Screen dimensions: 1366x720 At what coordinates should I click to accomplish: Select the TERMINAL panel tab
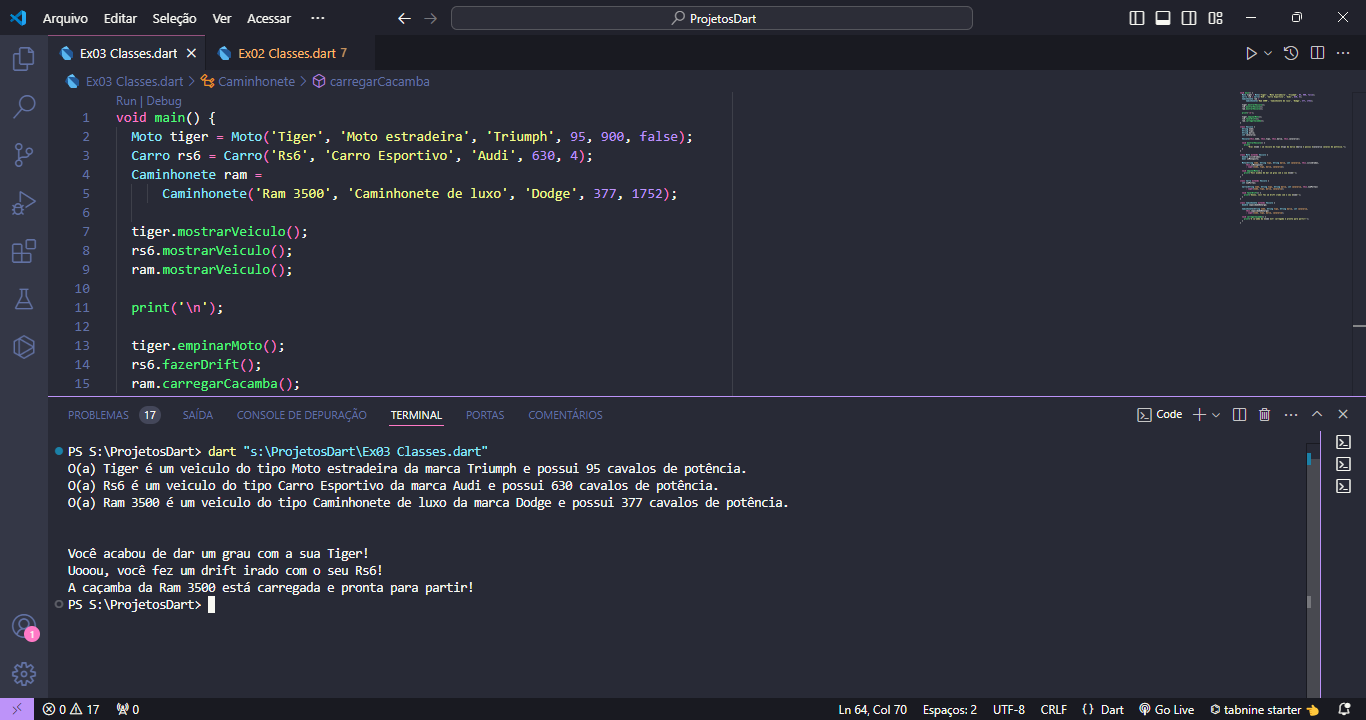coord(416,415)
